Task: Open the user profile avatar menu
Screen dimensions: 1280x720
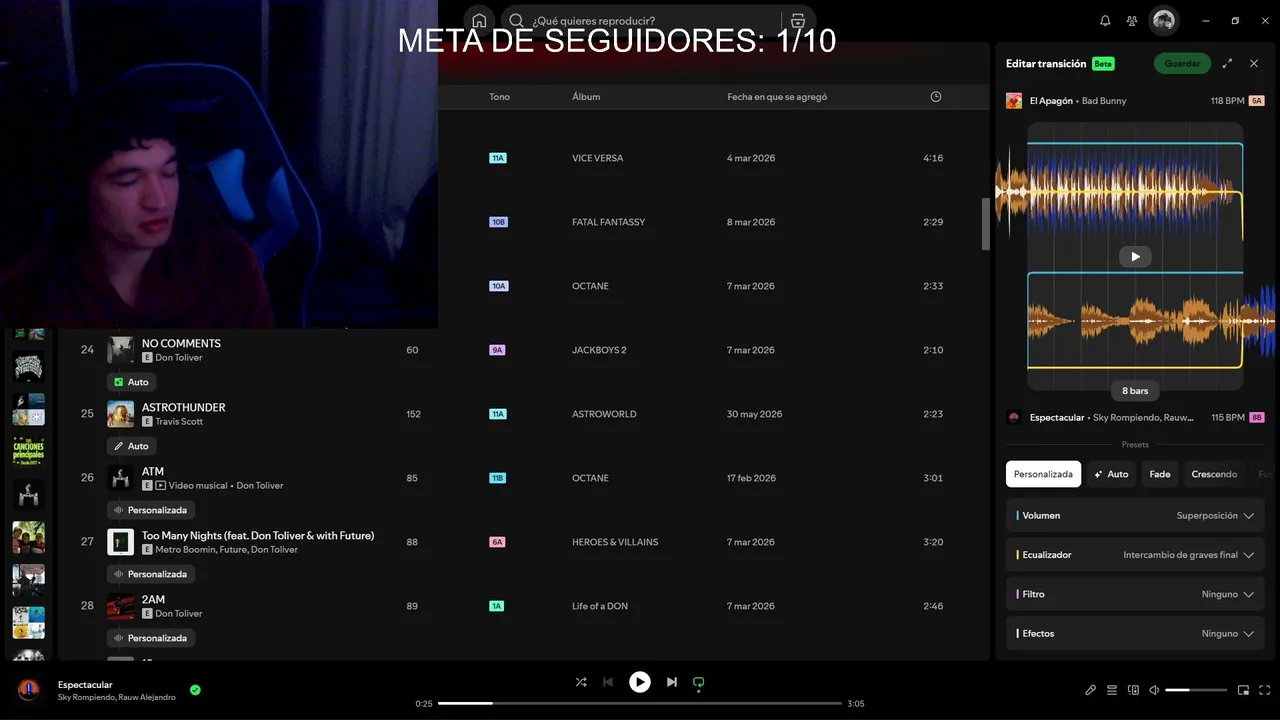Action: [1163, 20]
